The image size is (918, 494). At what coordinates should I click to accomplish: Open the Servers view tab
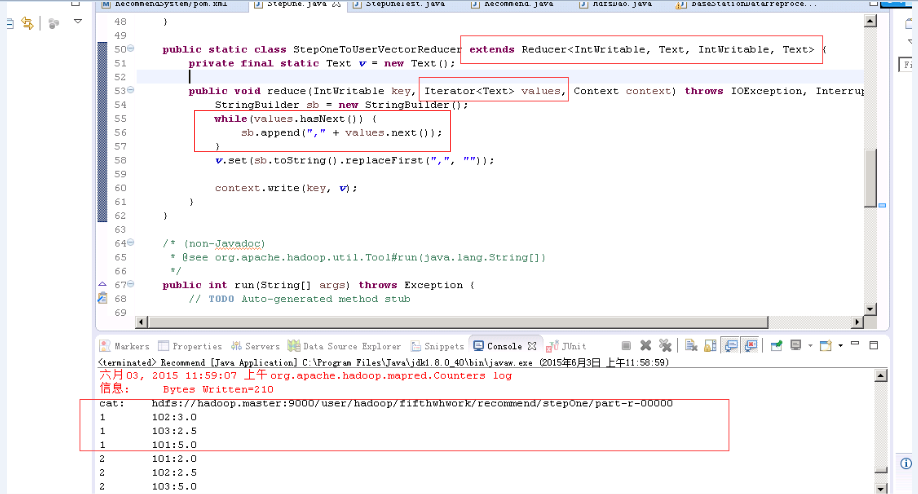[255, 346]
